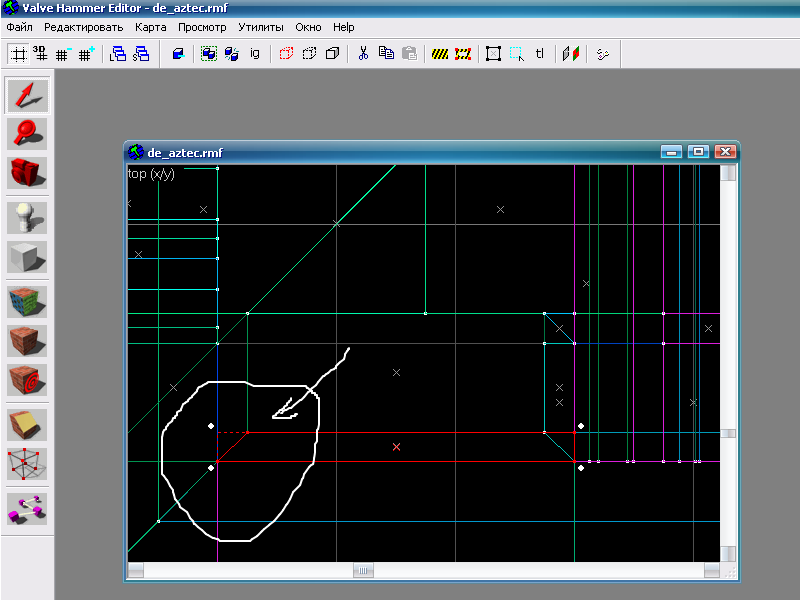Viewport: 800px width, 600px height.
Task: Toggle texture lock 'tl' button
Action: [x=540, y=54]
